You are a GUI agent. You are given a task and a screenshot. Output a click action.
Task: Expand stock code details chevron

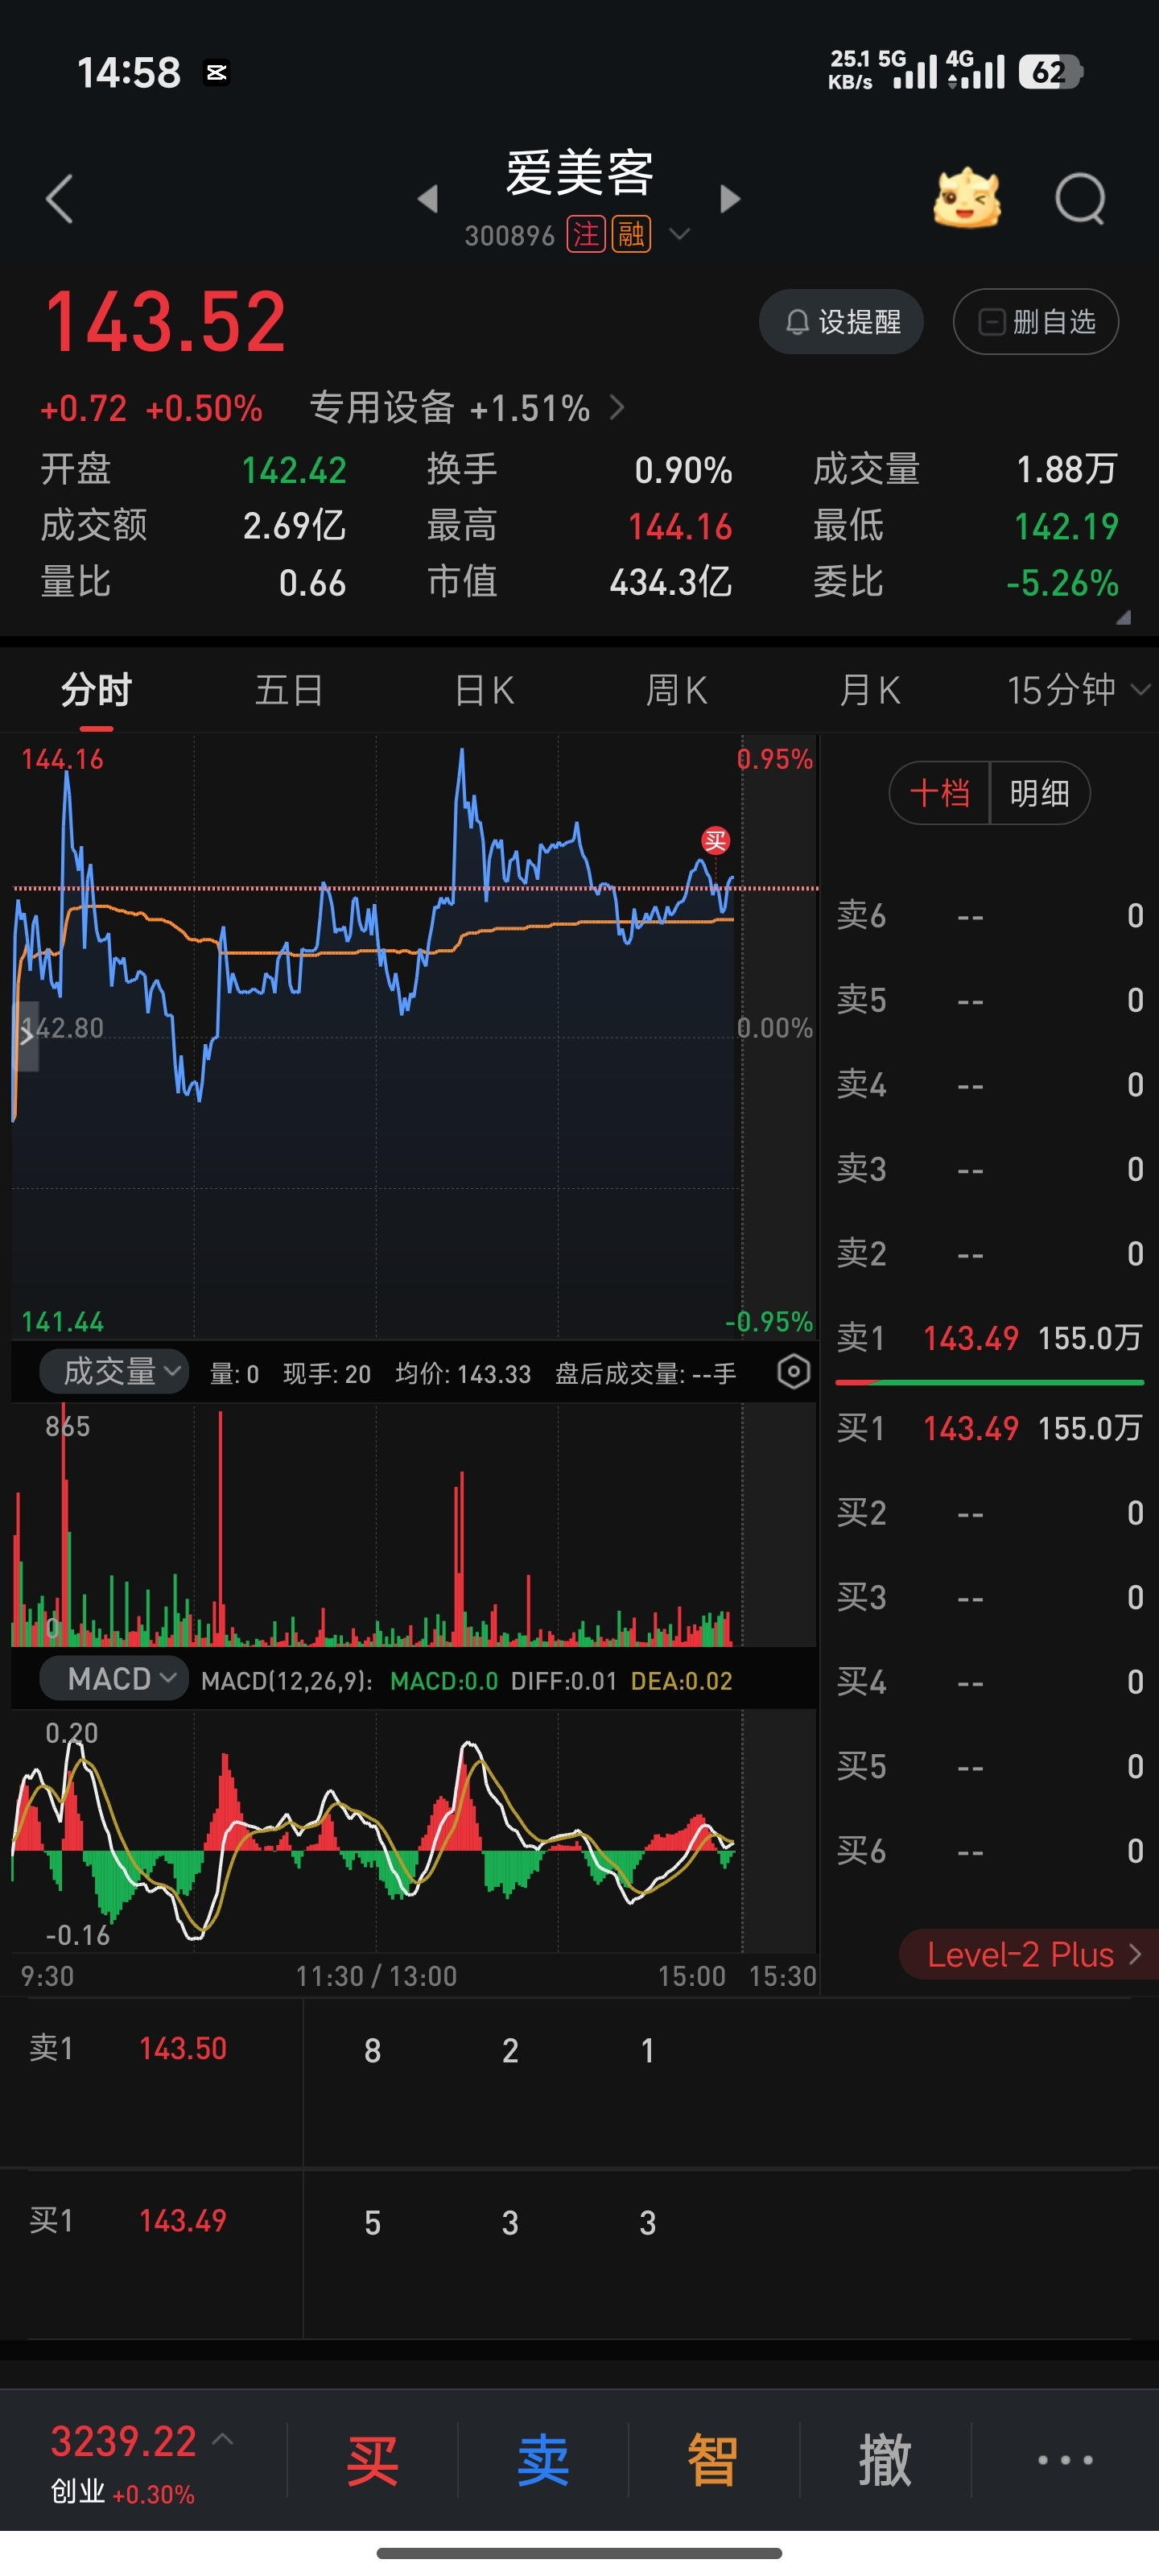click(679, 234)
